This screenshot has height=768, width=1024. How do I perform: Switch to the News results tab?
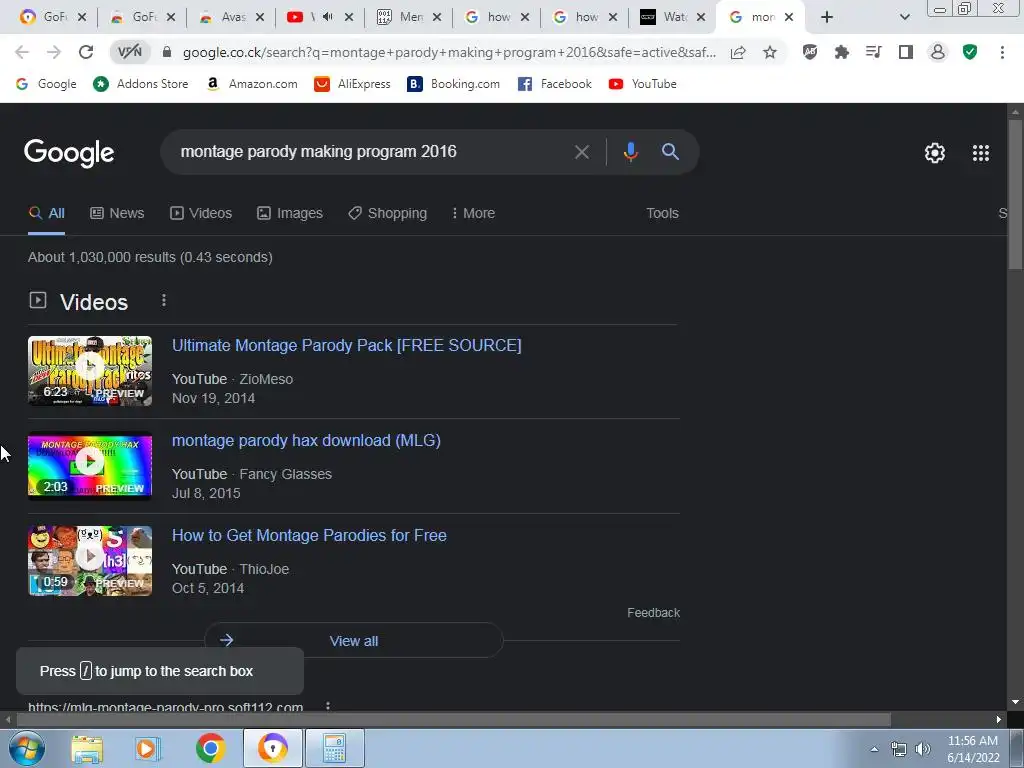(x=117, y=213)
